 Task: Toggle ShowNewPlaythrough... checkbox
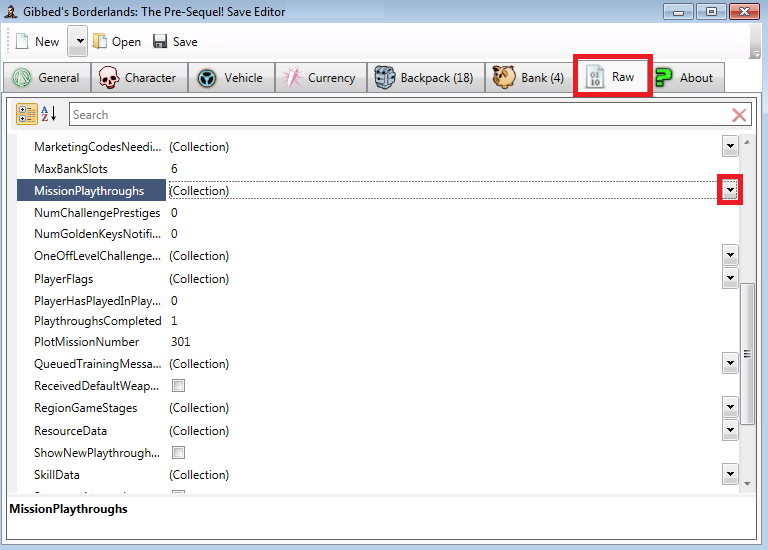tap(178, 453)
